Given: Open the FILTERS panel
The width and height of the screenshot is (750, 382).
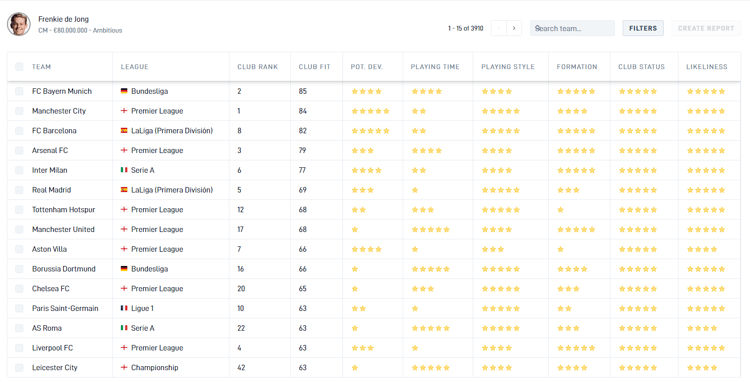Looking at the screenshot, I should [x=643, y=28].
